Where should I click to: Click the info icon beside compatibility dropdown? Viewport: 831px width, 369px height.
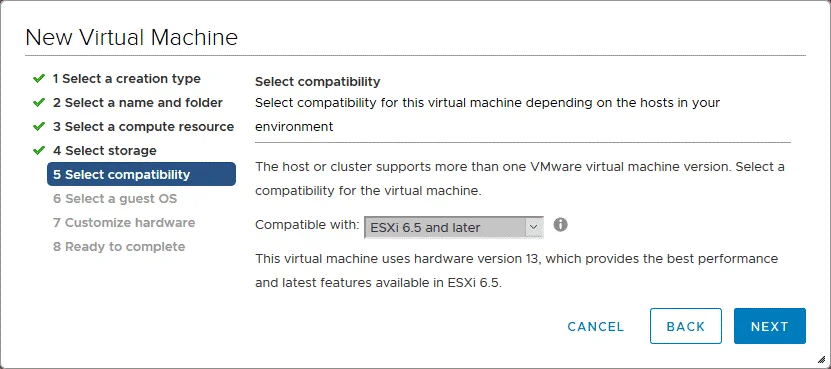[x=560, y=225]
